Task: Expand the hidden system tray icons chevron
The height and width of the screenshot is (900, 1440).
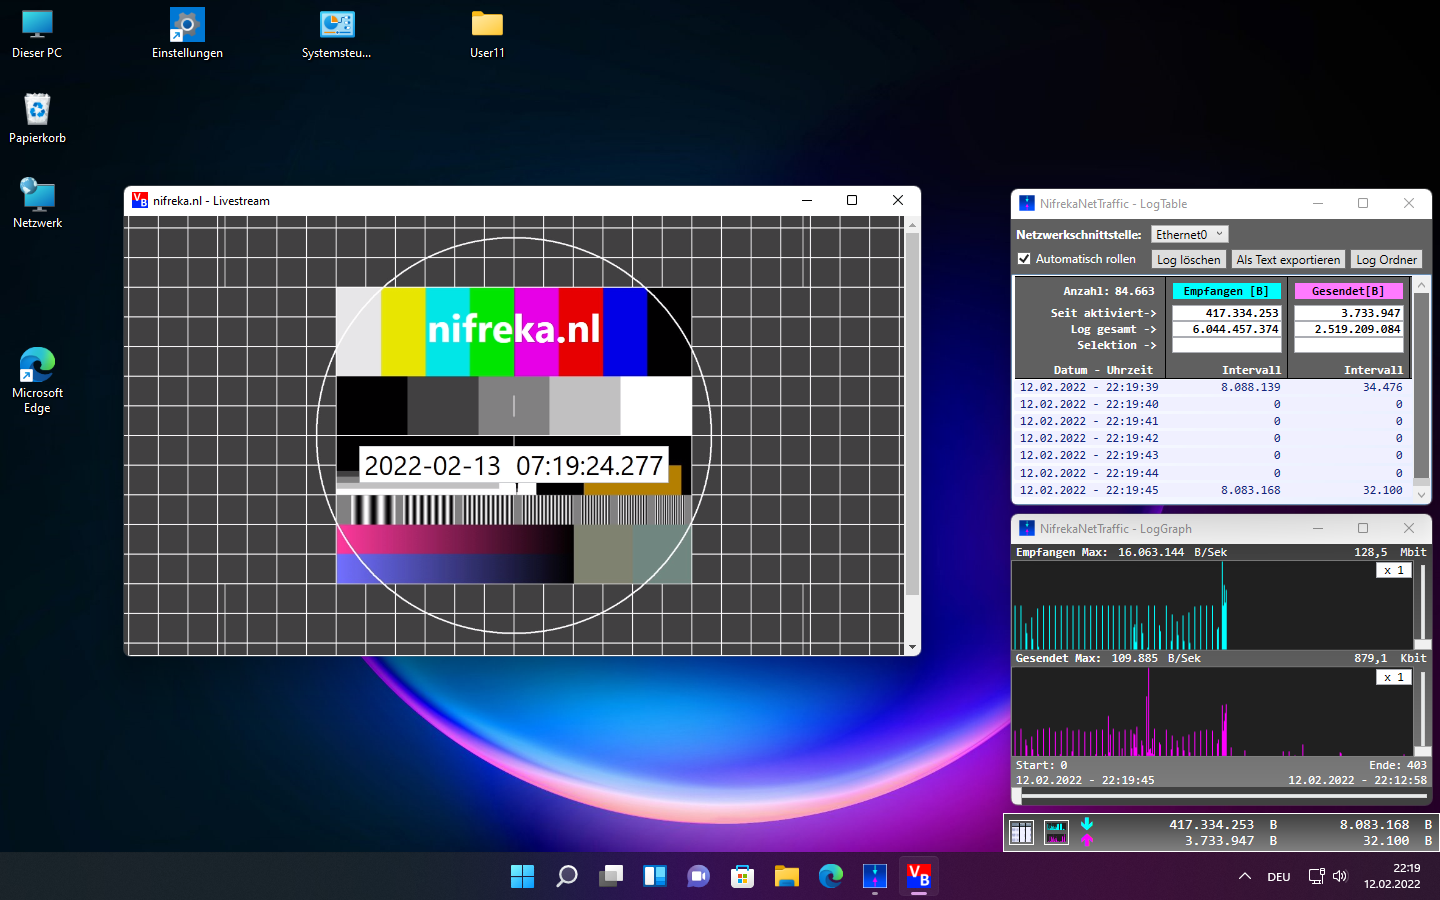Action: [1245, 876]
